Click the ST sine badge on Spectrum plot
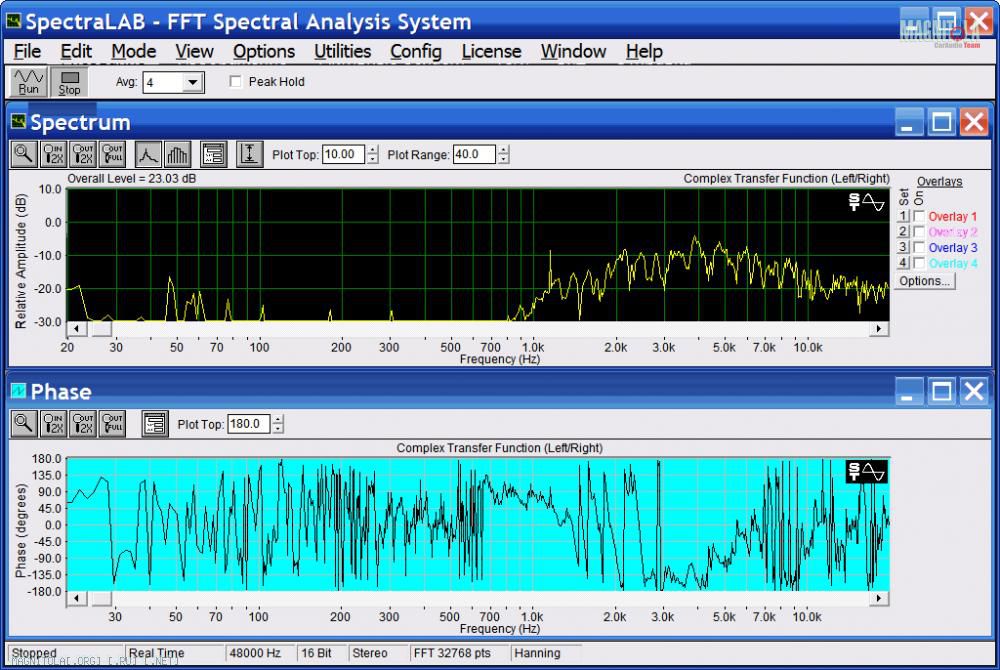The height and width of the screenshot is (670, 1000). pyautogui.click(x=867, y=202)
